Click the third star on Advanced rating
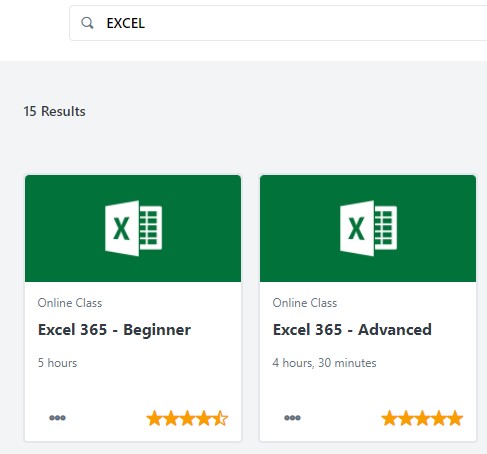Image resolution: width=487 pixels, height=454 pixels. 422,418
